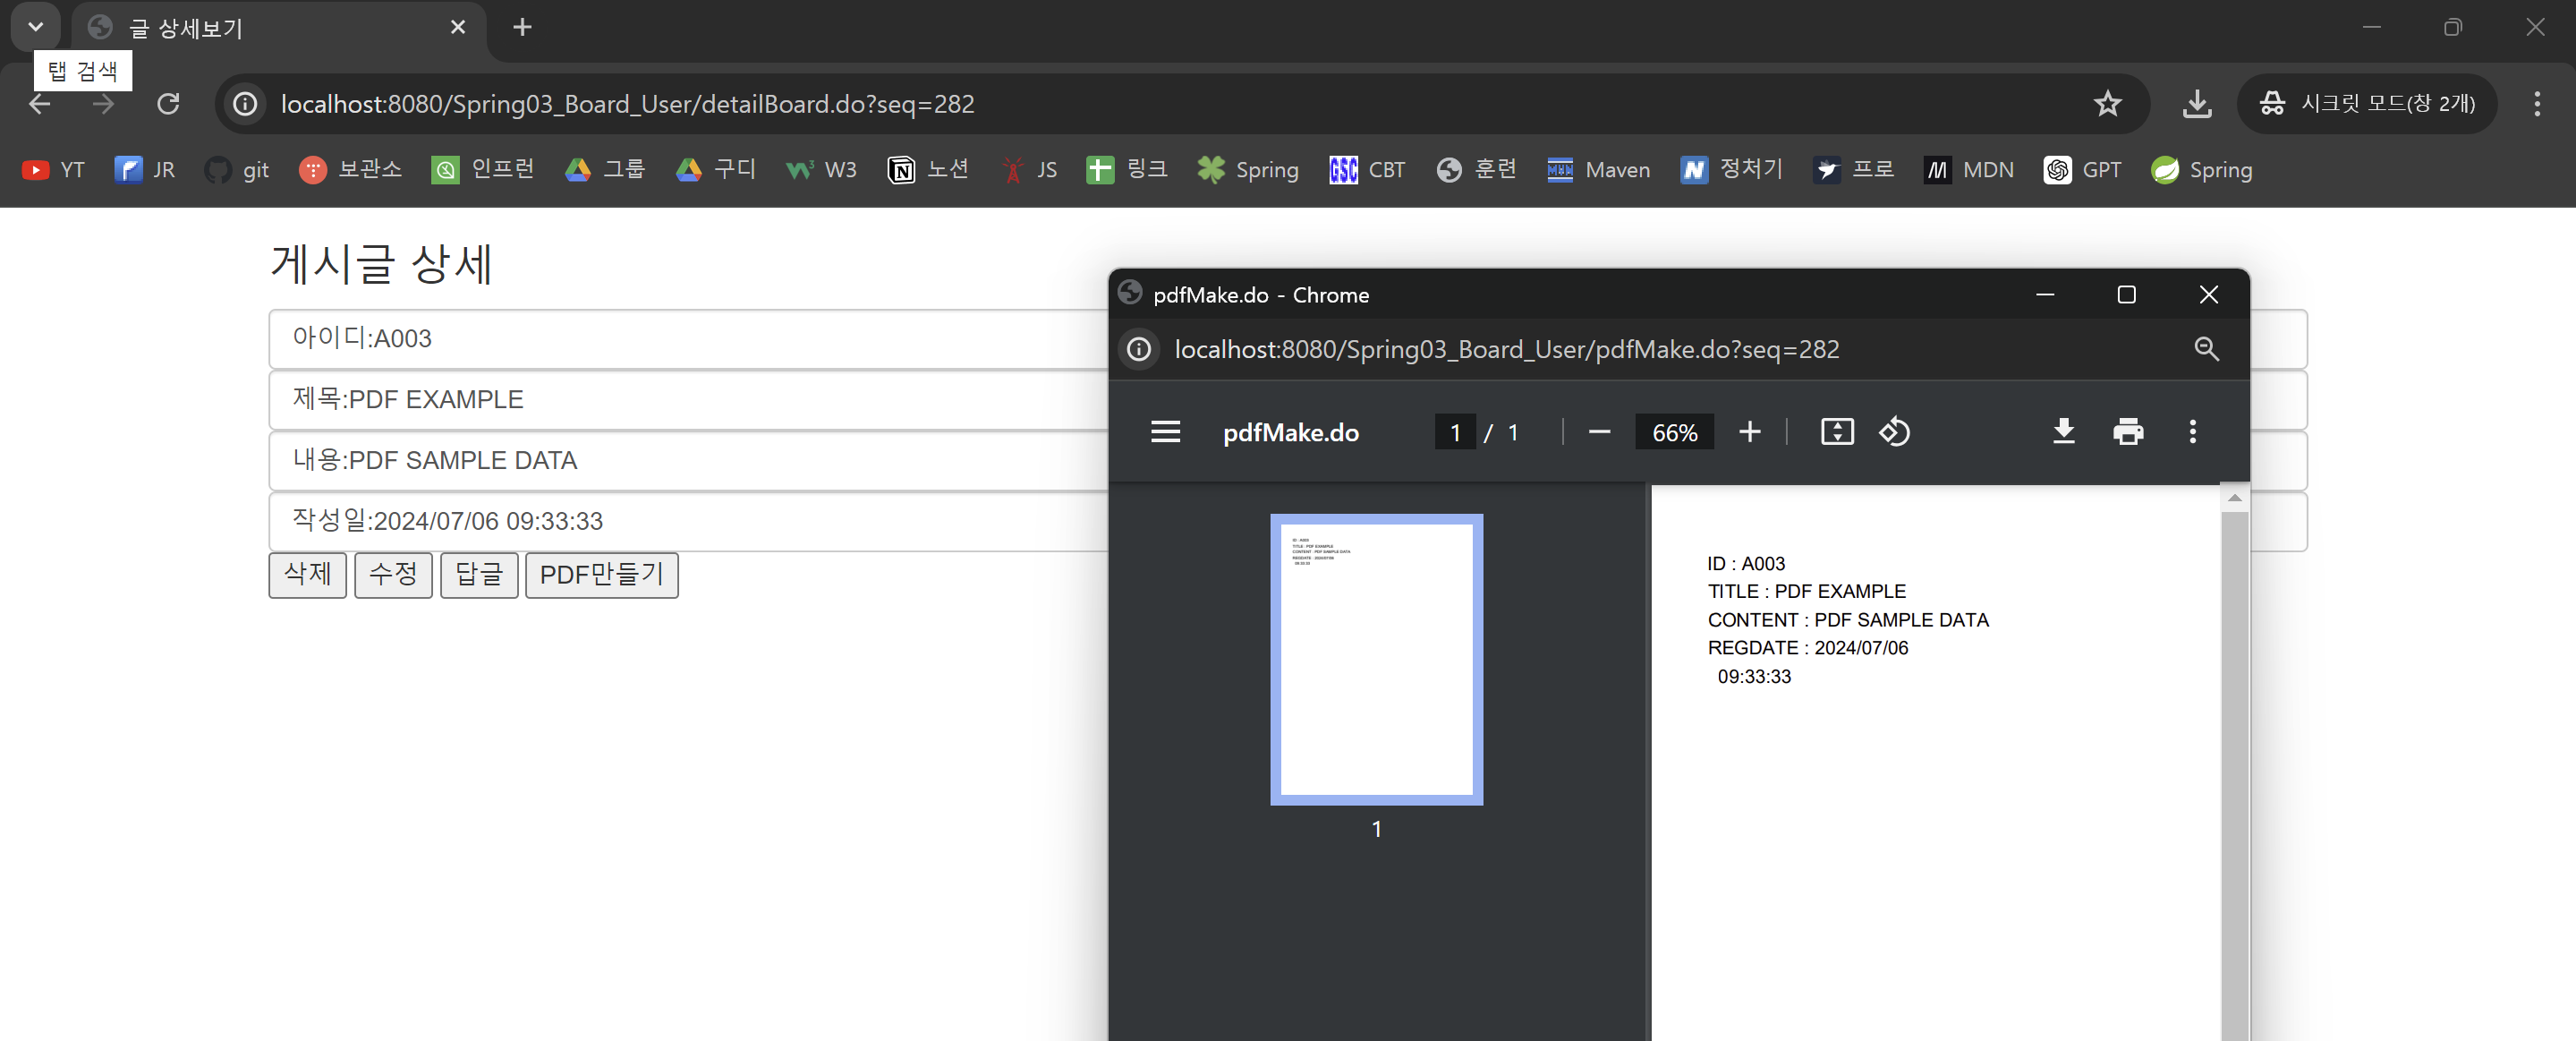The image size is (2576, 1041).
Task: Click the popup window URL pdfMake.do?seq=282
Action: coord(1506,349)
